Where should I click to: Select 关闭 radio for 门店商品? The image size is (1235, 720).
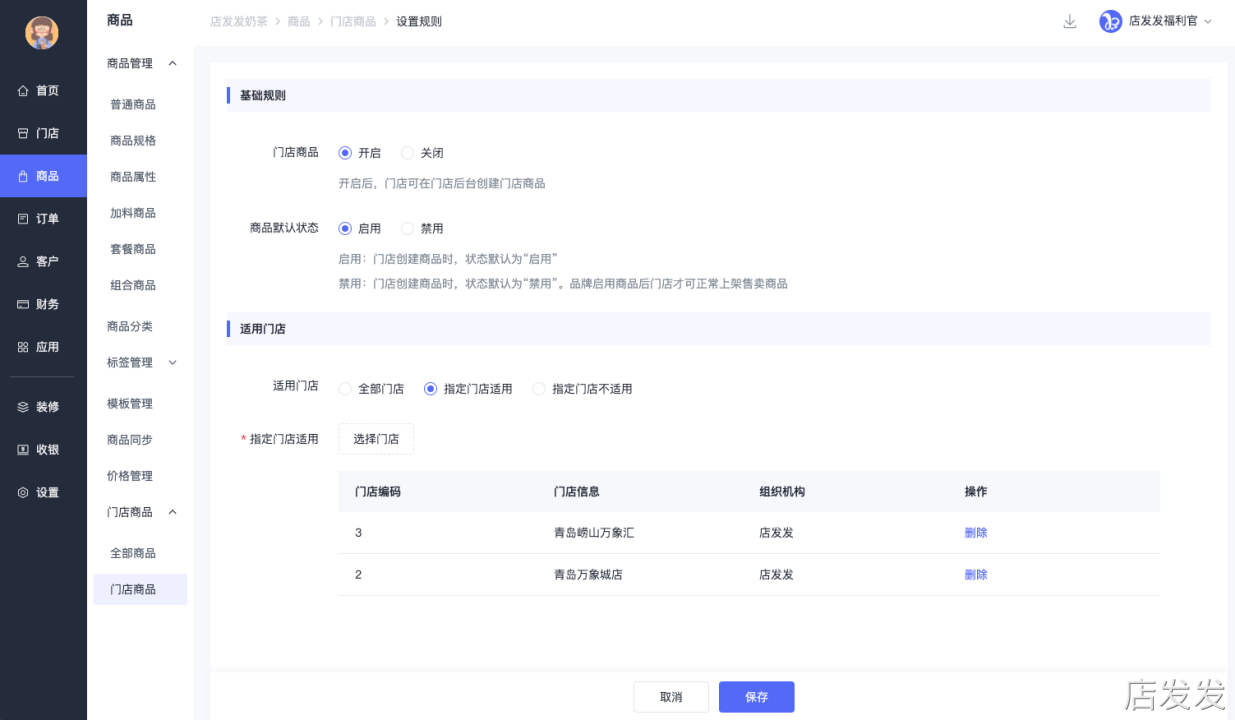[x=407, y=153]
